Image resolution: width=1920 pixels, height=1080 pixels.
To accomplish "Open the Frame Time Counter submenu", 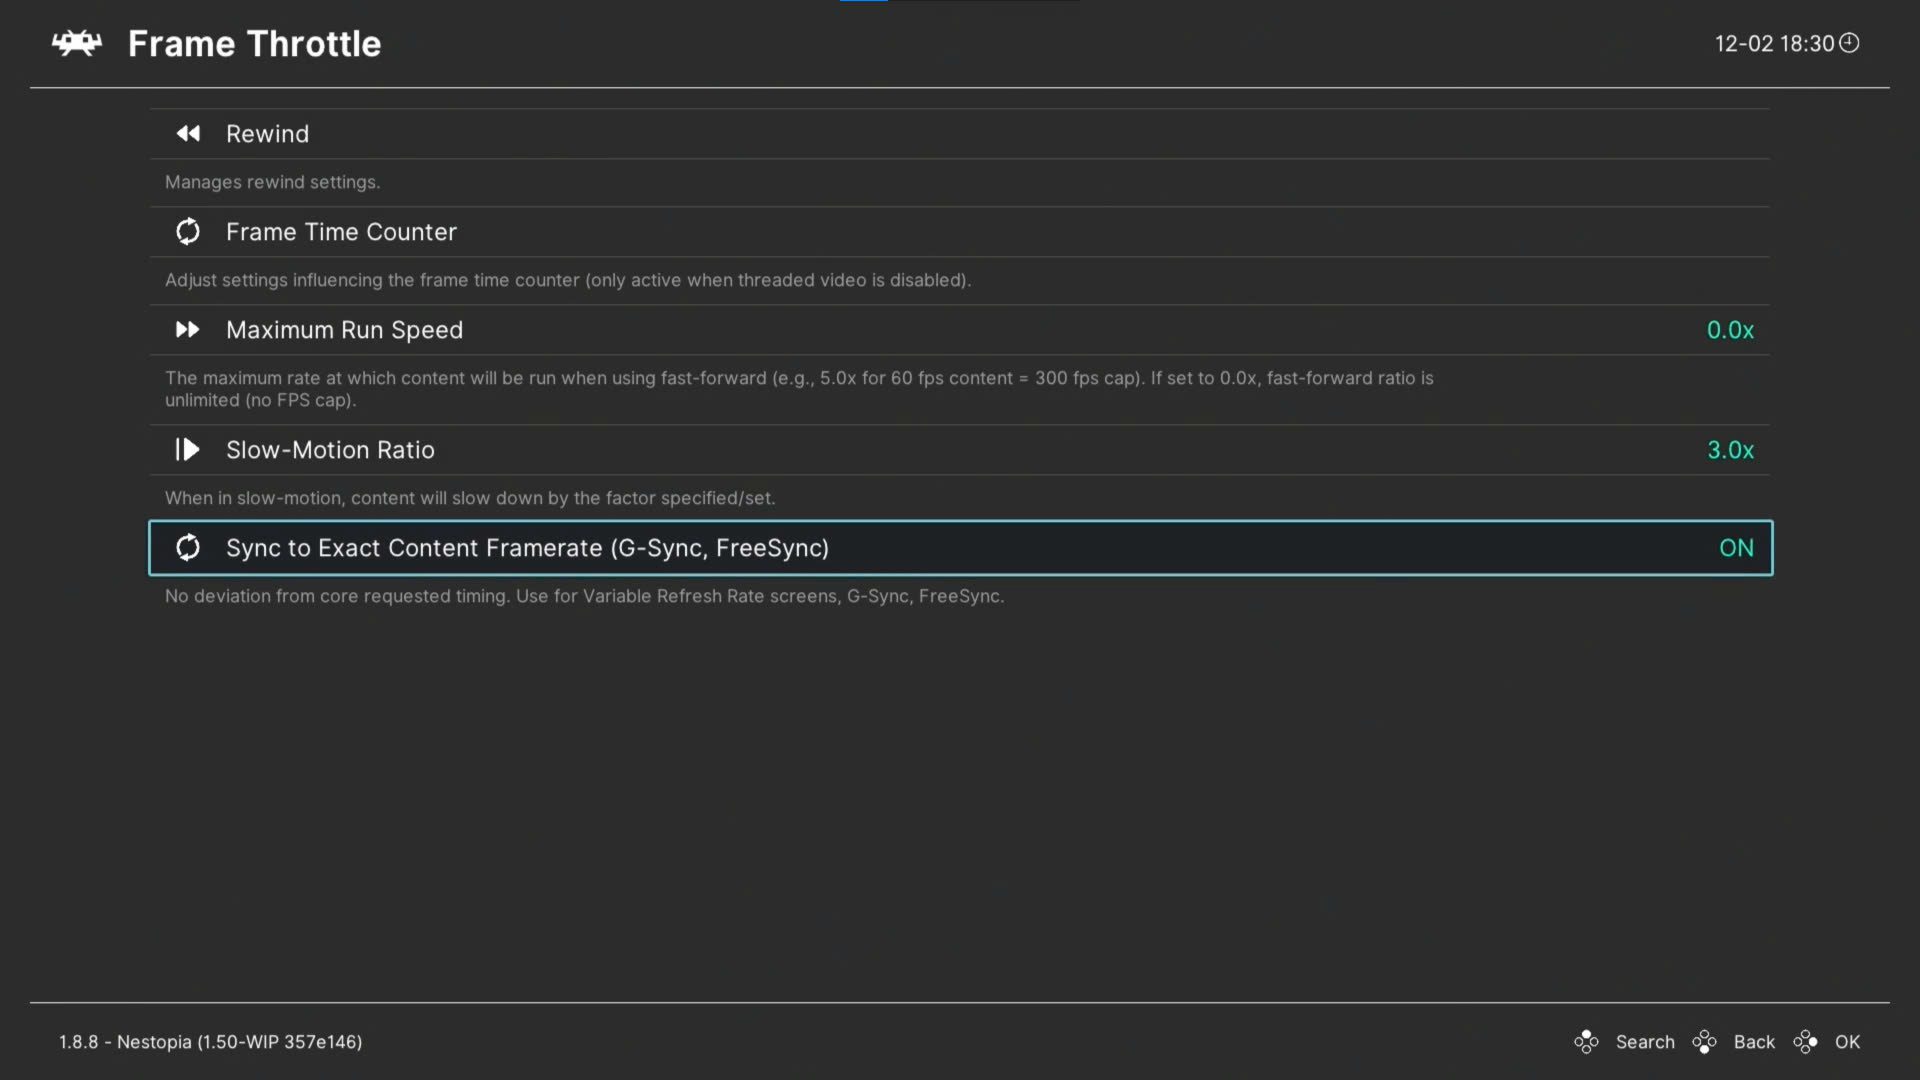I will click(x=341, y=232).
